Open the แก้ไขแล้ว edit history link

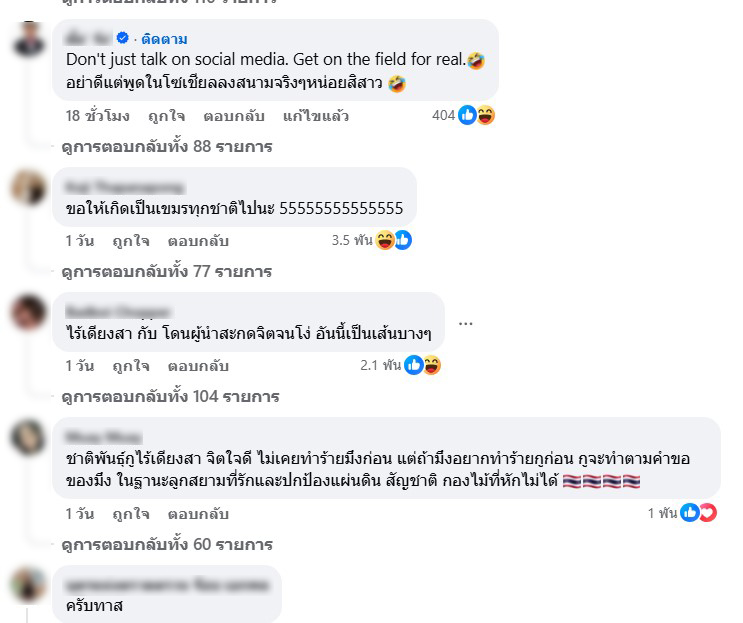point(316,116)
